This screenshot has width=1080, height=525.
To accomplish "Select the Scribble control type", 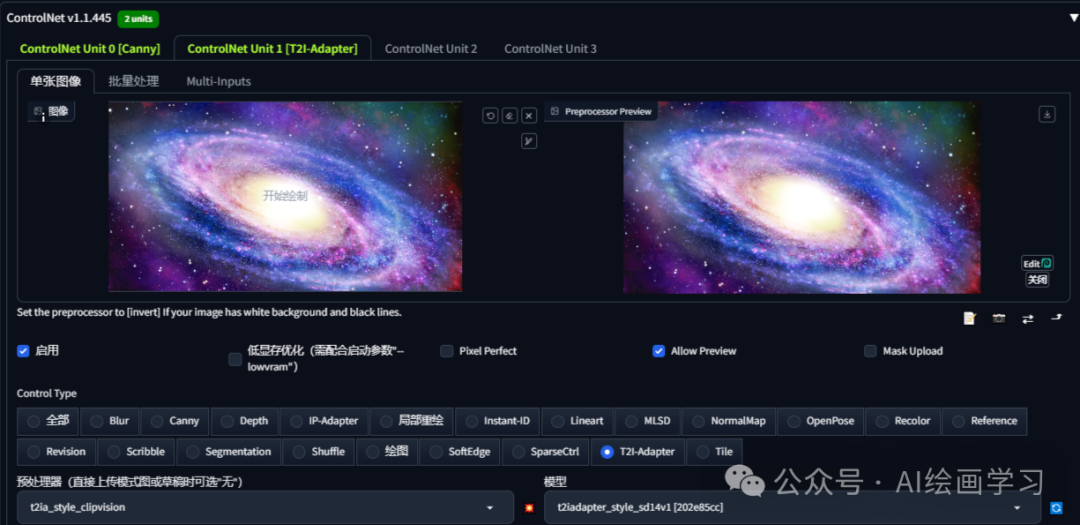I will pyautogui.click(x=136, y=452).
